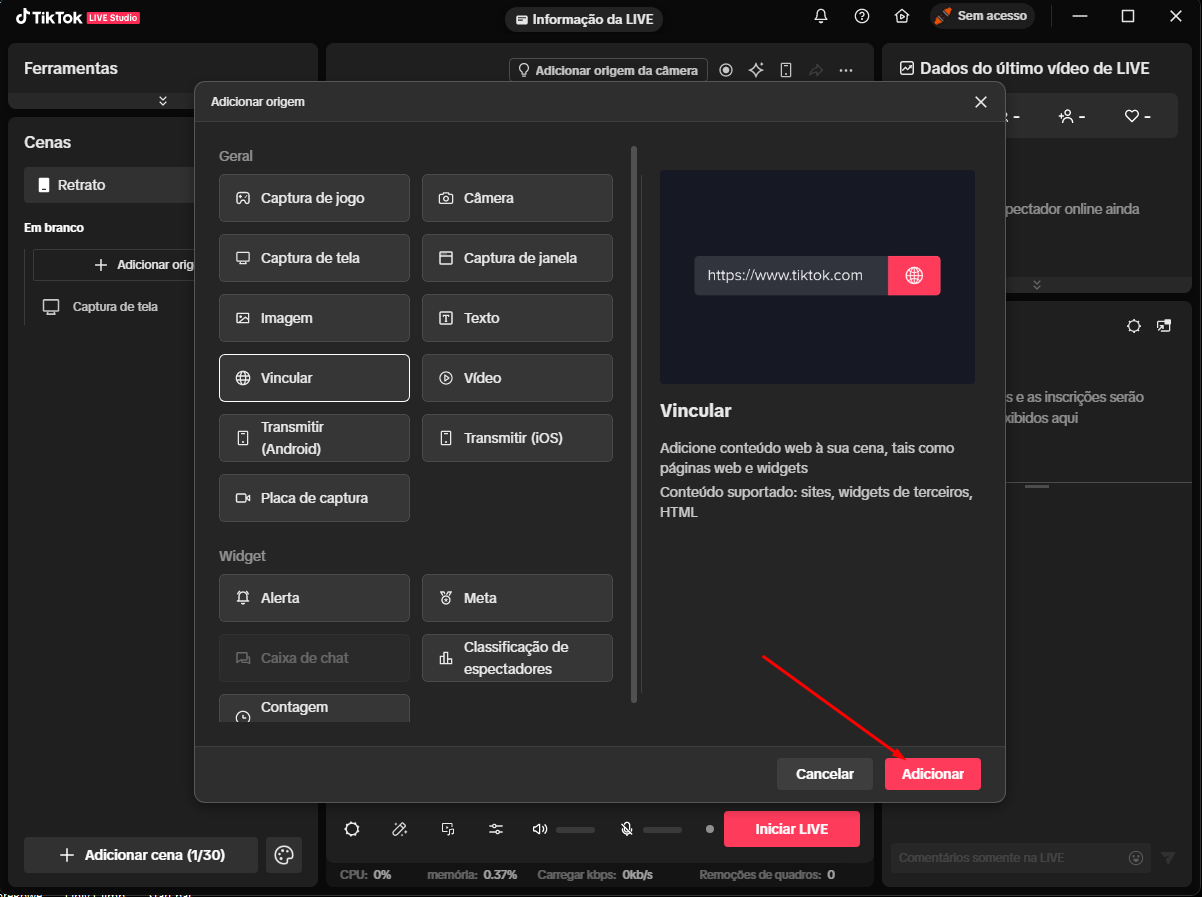1202x897 pixels.
Task: Open the LIVE center home icon
Action: click(x=902, y=16)
